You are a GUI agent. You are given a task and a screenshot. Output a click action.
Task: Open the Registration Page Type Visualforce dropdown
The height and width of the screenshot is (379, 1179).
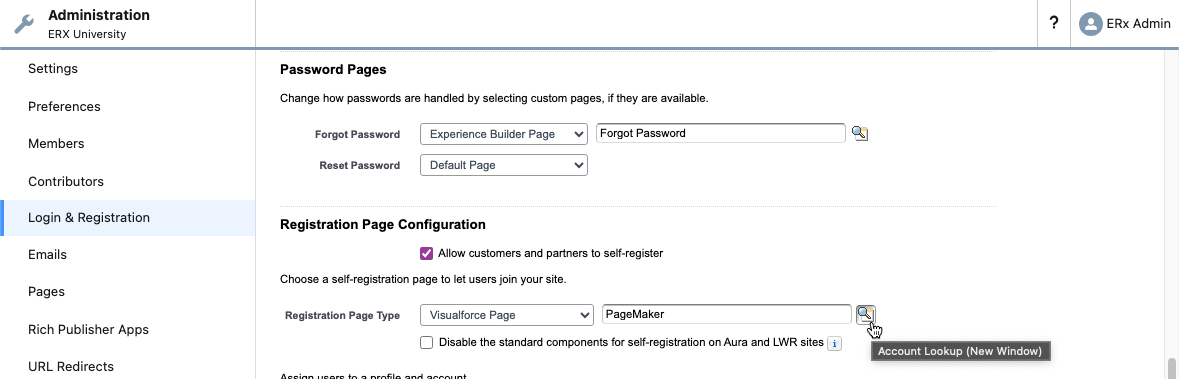[x=507, y=315]
